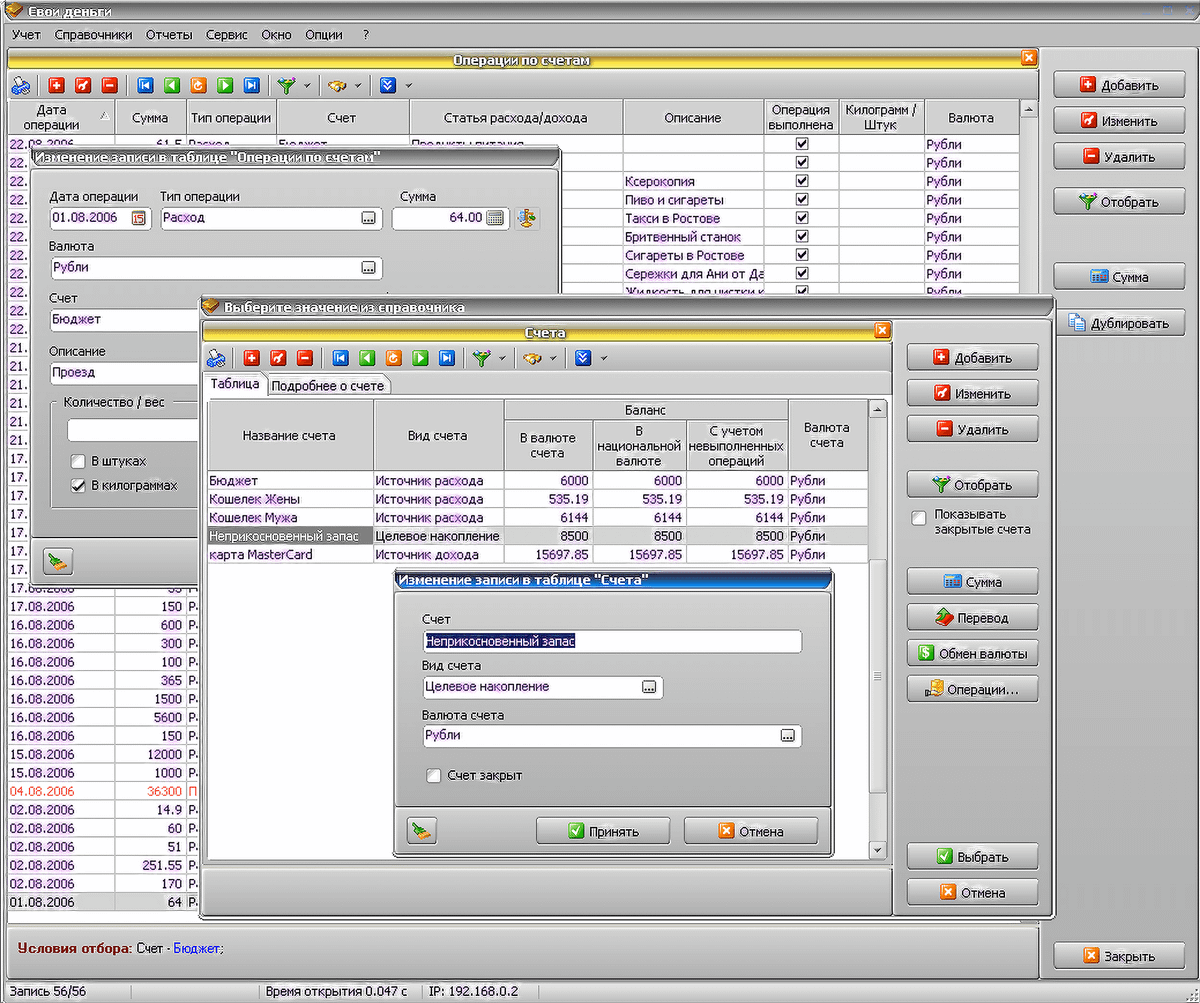Enable Показывать закрытые счета checkbox

(x=919, y=518)
